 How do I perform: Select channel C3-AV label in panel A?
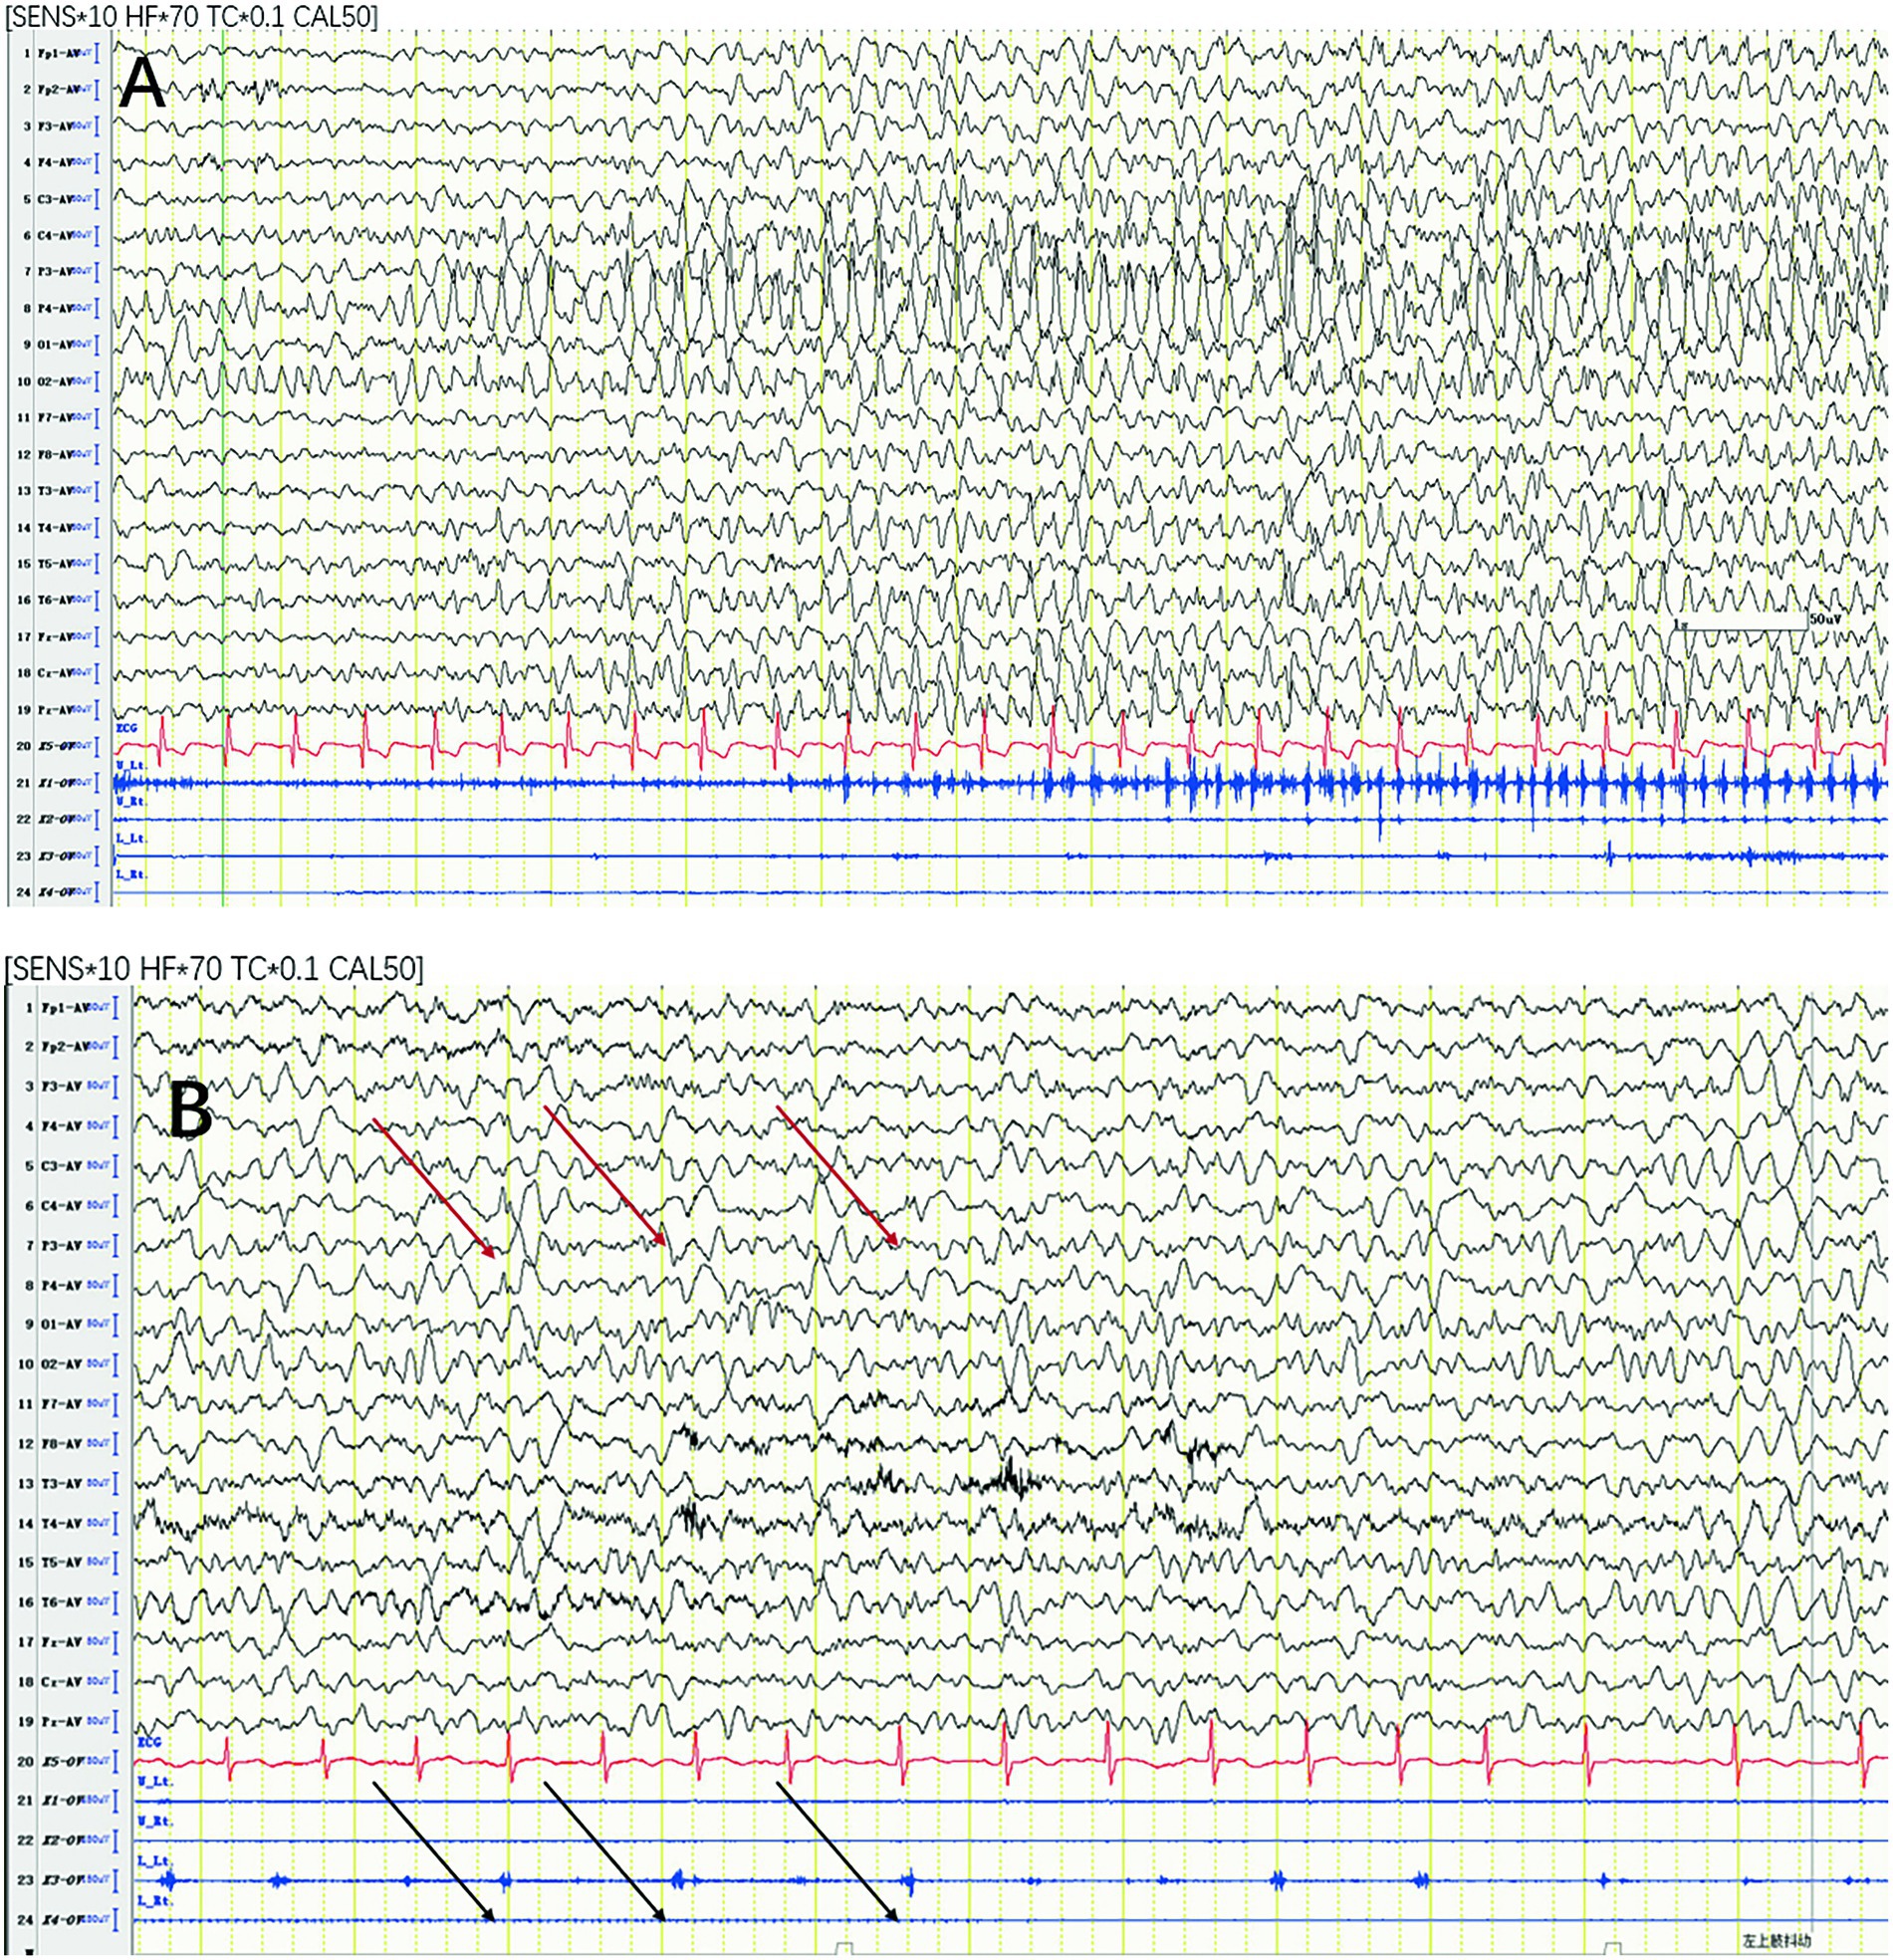pos(56,198)
